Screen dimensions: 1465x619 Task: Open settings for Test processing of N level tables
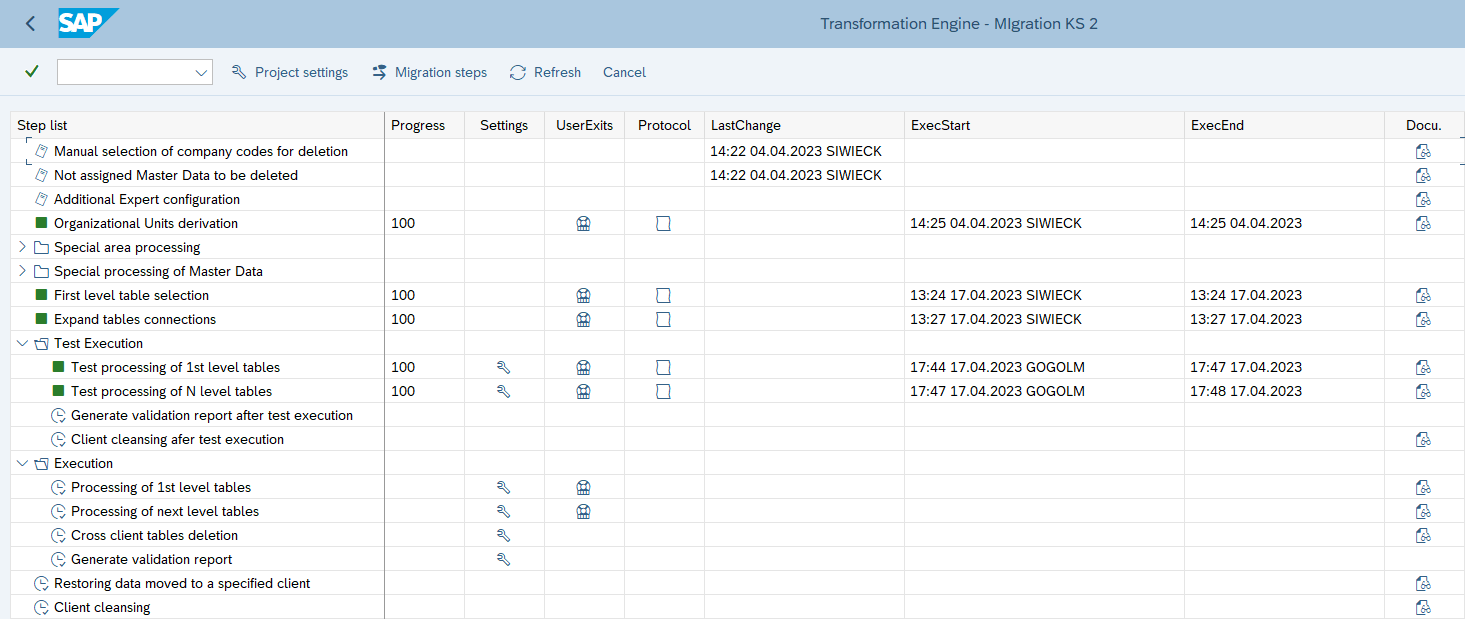click(x=504, y=392)
